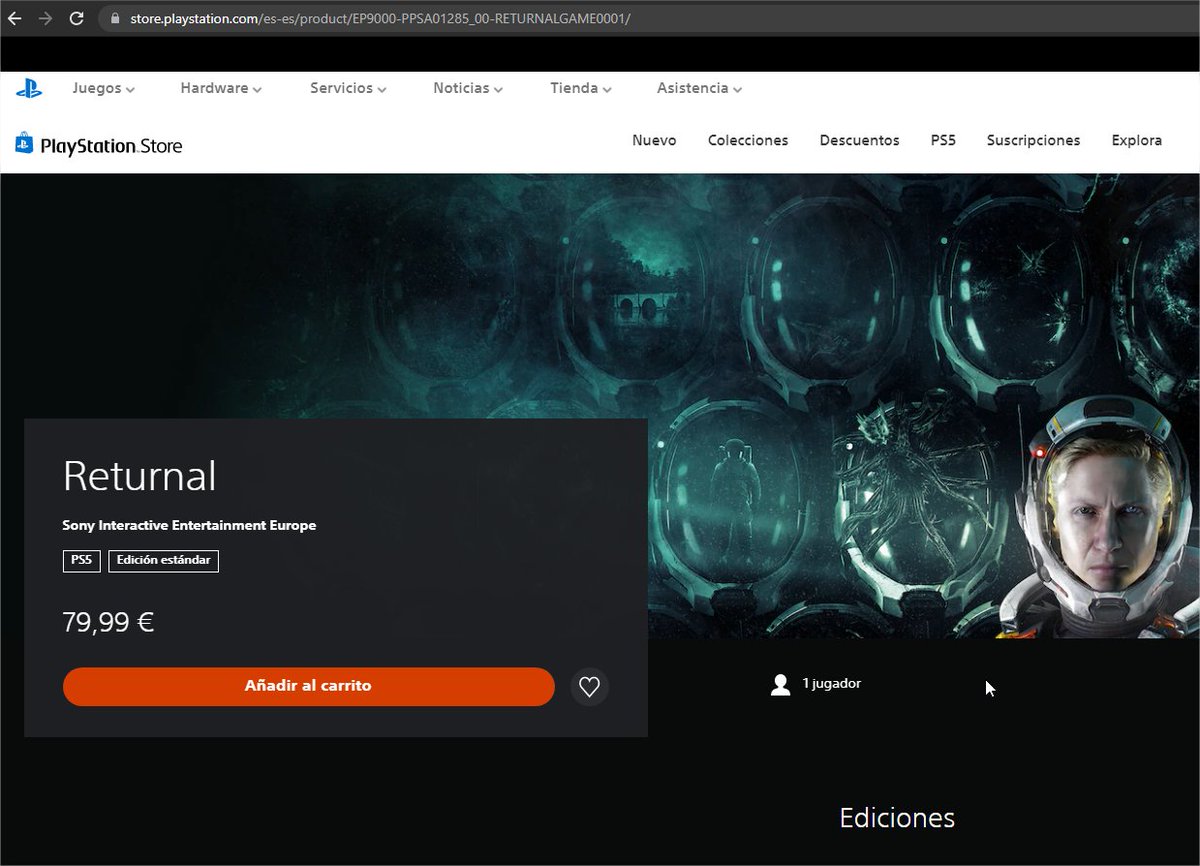Open the PS5 store section
1200x866 pixels.
[943, 141]
